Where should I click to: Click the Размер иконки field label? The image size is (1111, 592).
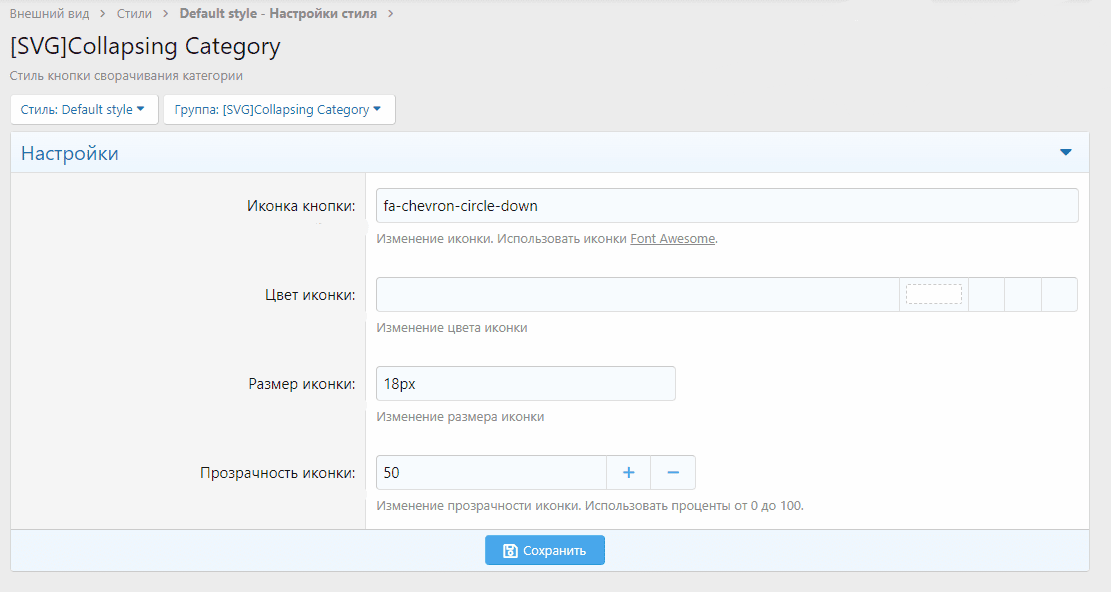pos(301,384)
